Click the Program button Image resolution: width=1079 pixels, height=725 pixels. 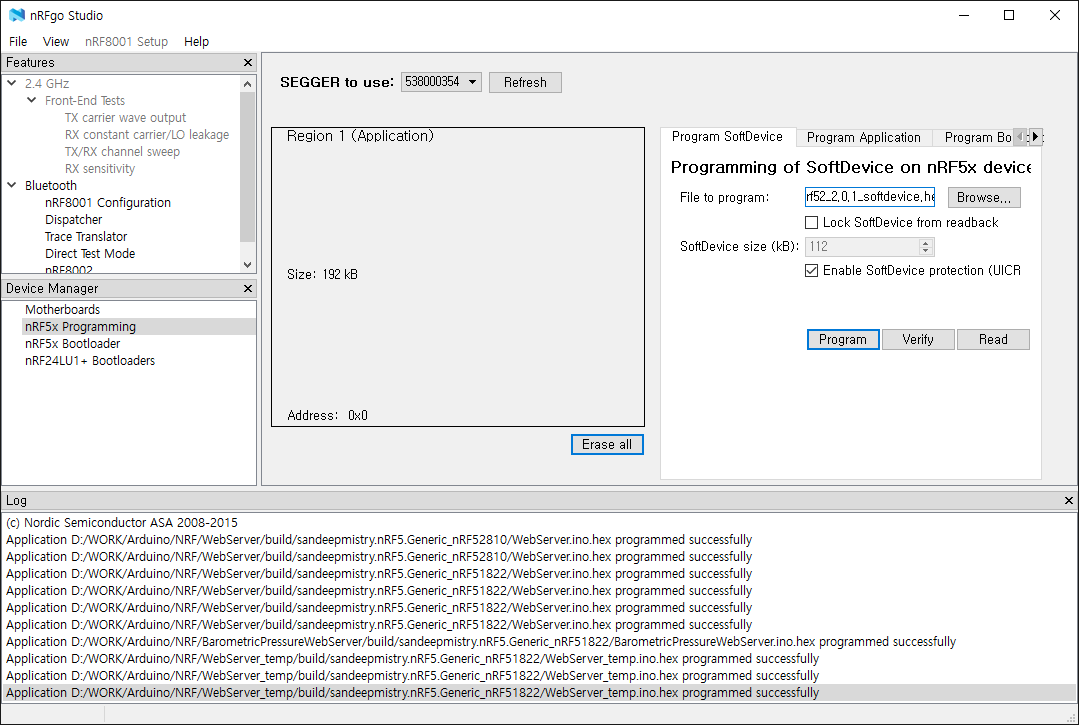click(x=843, y=339)
